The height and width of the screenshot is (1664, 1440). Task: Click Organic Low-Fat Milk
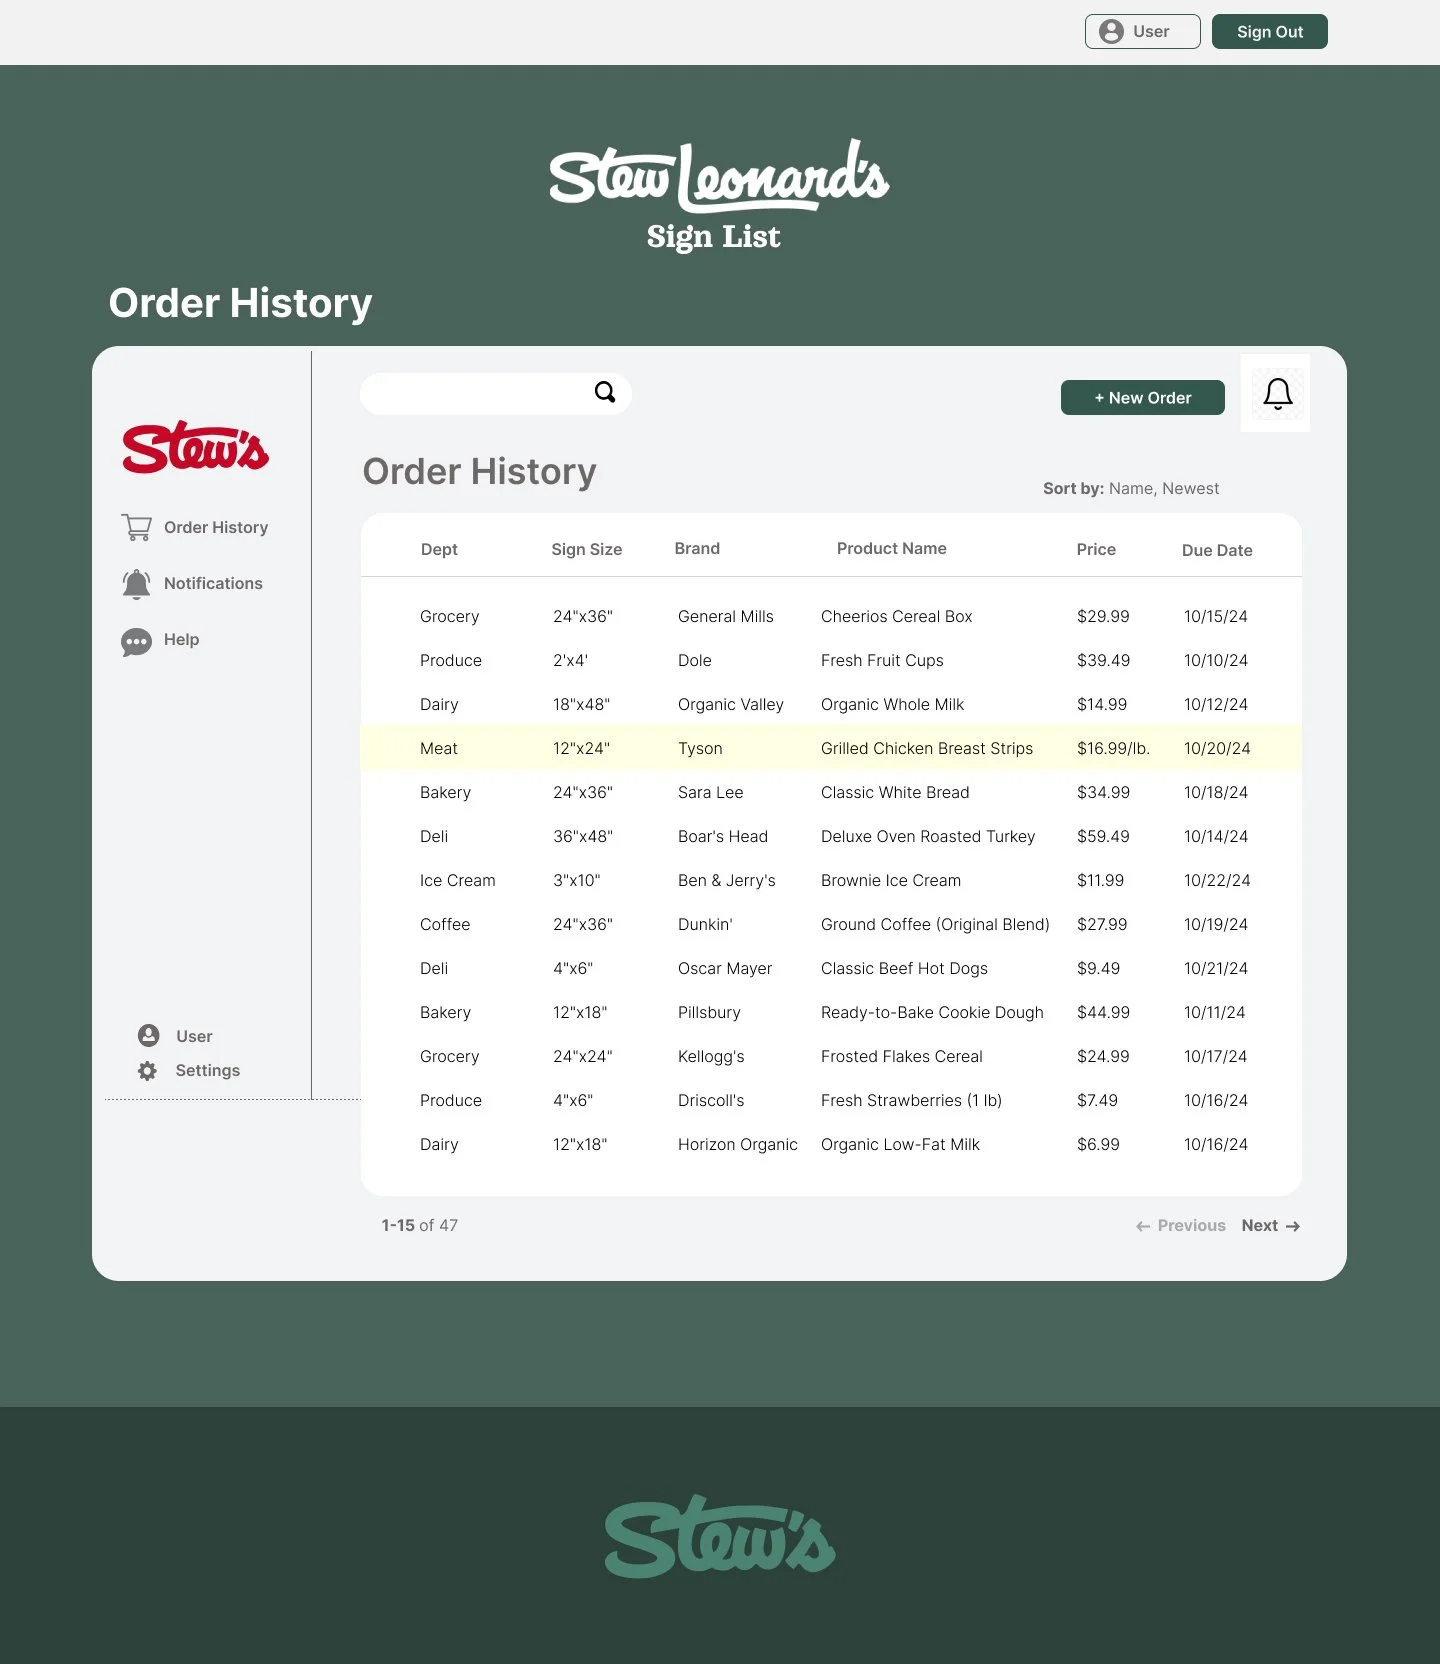point(900,1145)
